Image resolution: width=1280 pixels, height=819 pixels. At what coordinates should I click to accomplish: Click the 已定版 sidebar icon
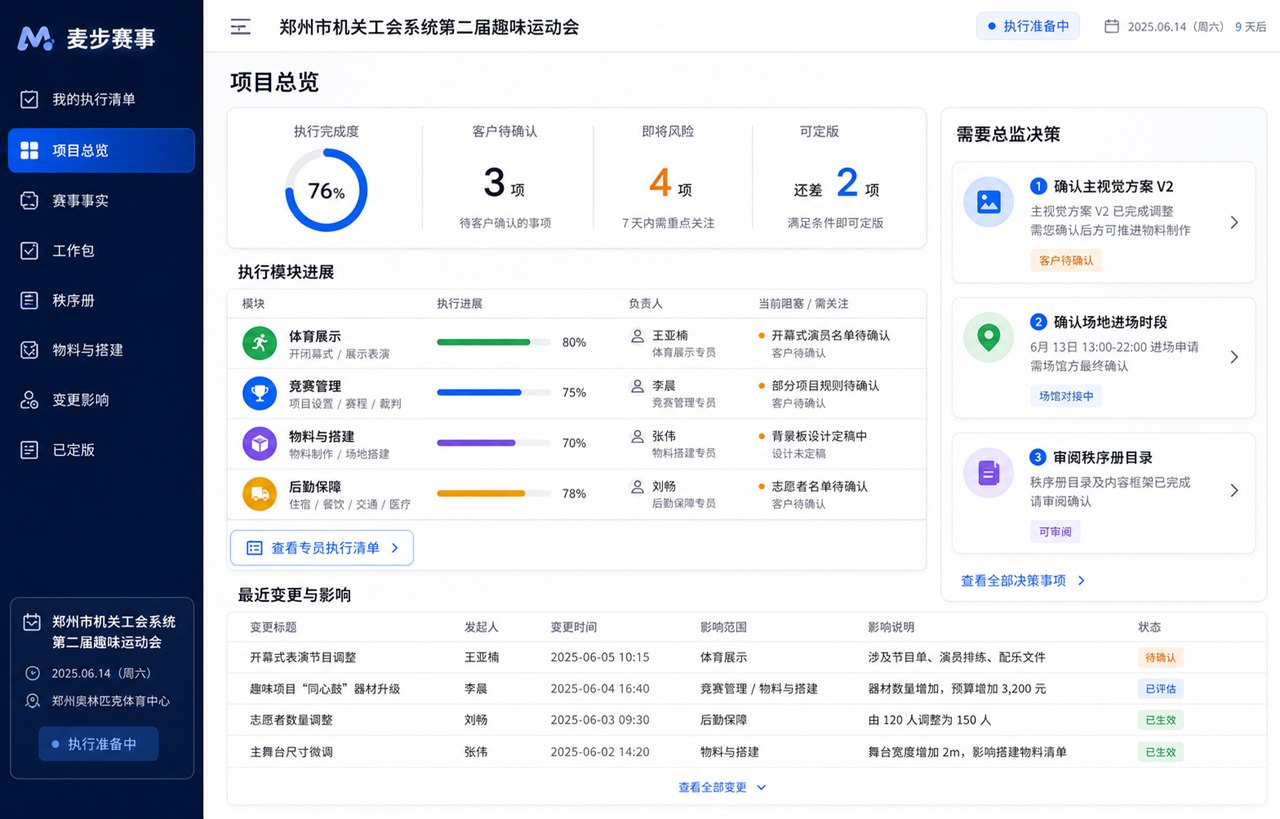point(30,450)
